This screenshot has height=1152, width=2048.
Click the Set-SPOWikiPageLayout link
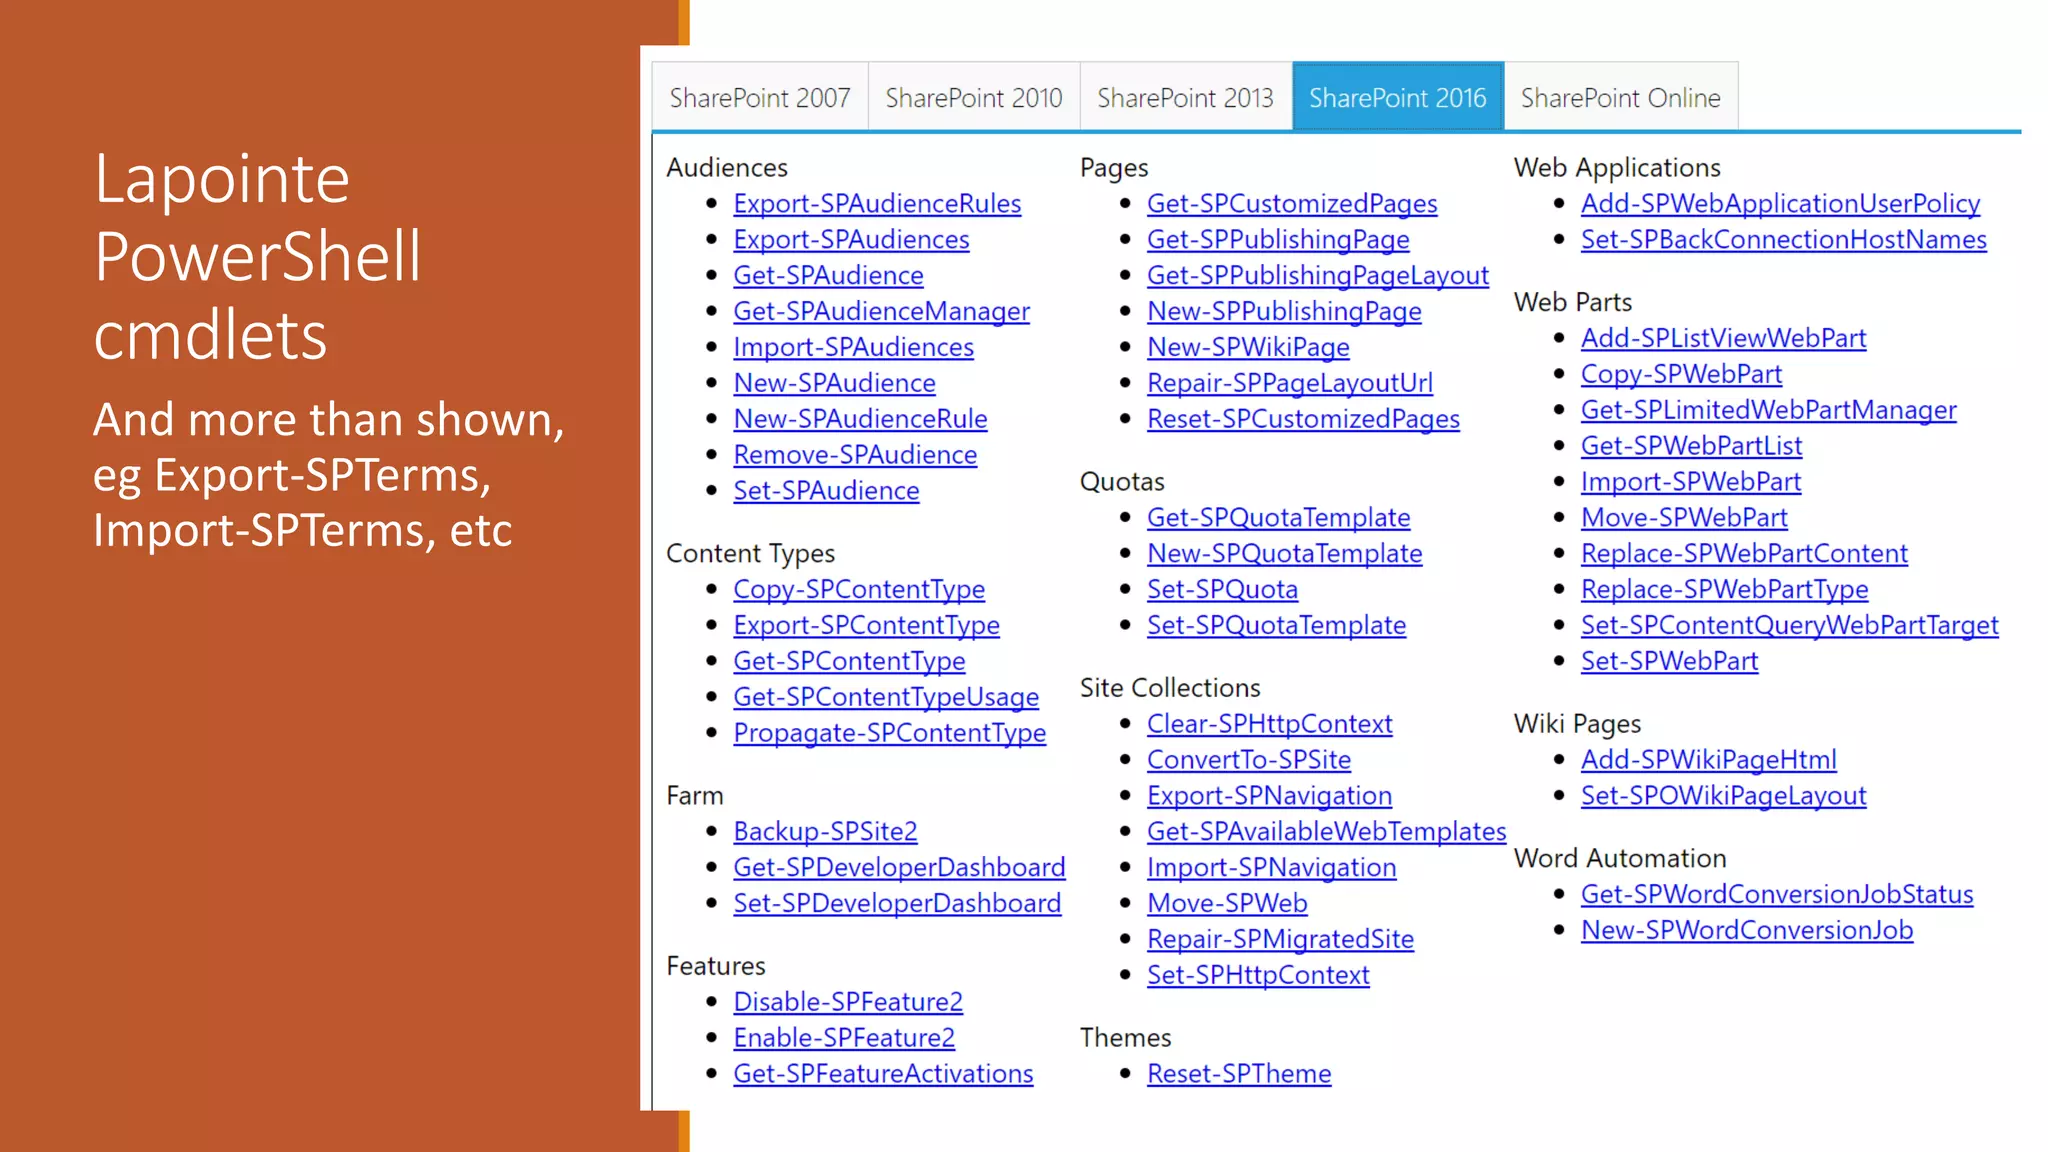[1723, 796]
